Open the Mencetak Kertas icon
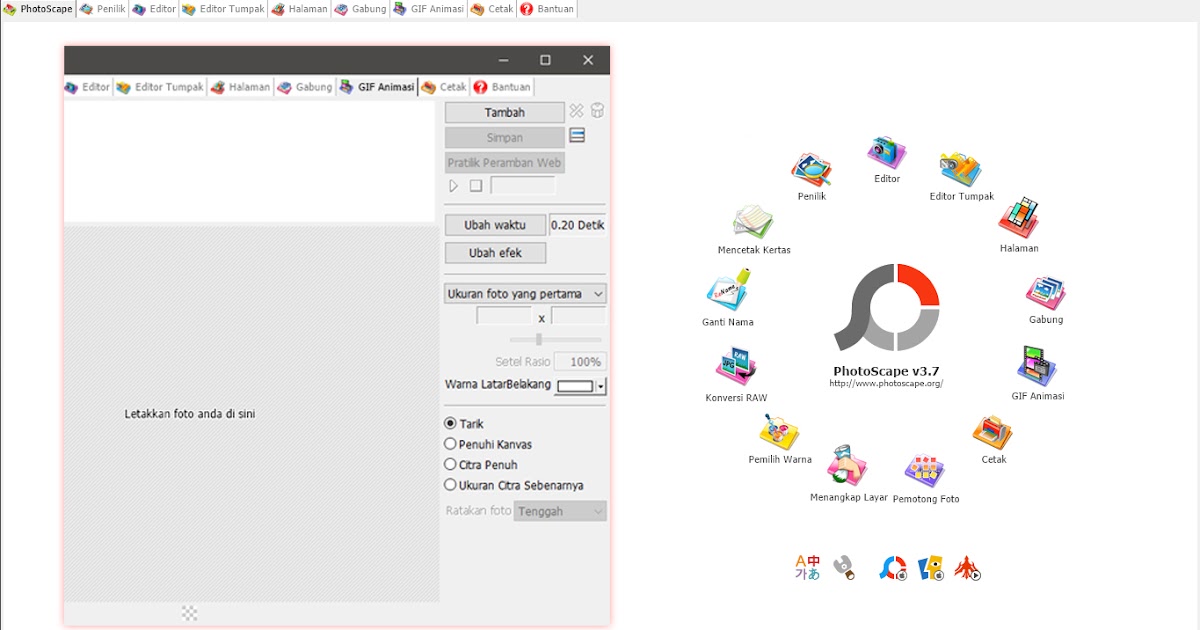 pyautogui.click(x=754, y=223)
